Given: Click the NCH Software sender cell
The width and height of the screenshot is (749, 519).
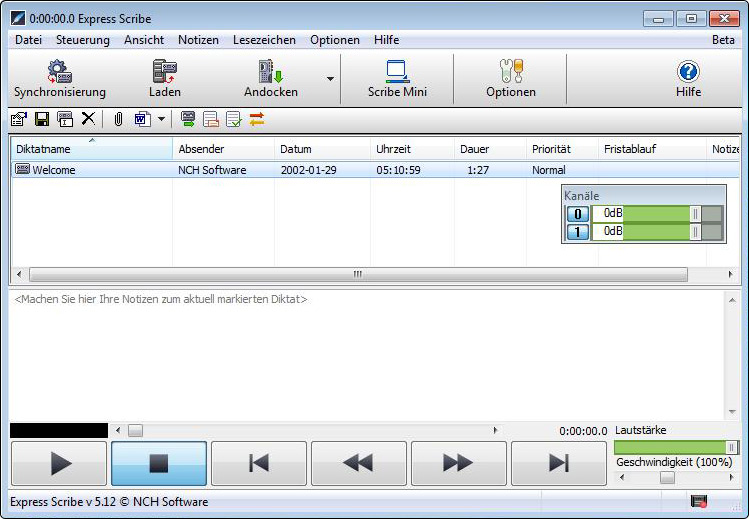Looking at the screenshot, I should coord(212,170).
